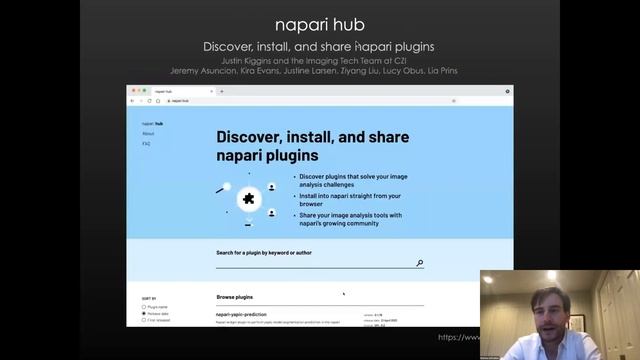
Task: Select the Release date sort option
Action: (155, 313)
